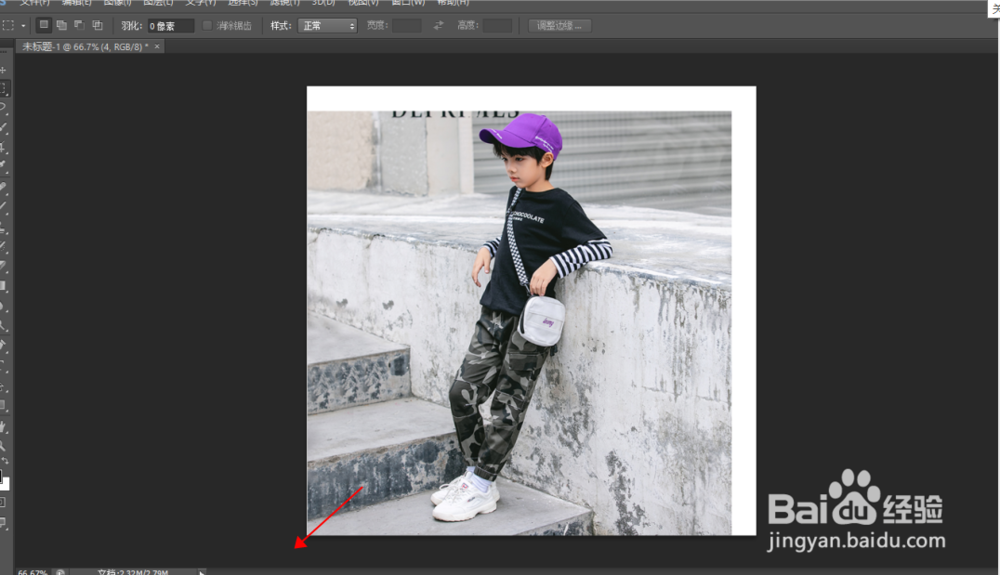Select the Gradient tool
Viewport: 1000px width, 575px height.
3,286
